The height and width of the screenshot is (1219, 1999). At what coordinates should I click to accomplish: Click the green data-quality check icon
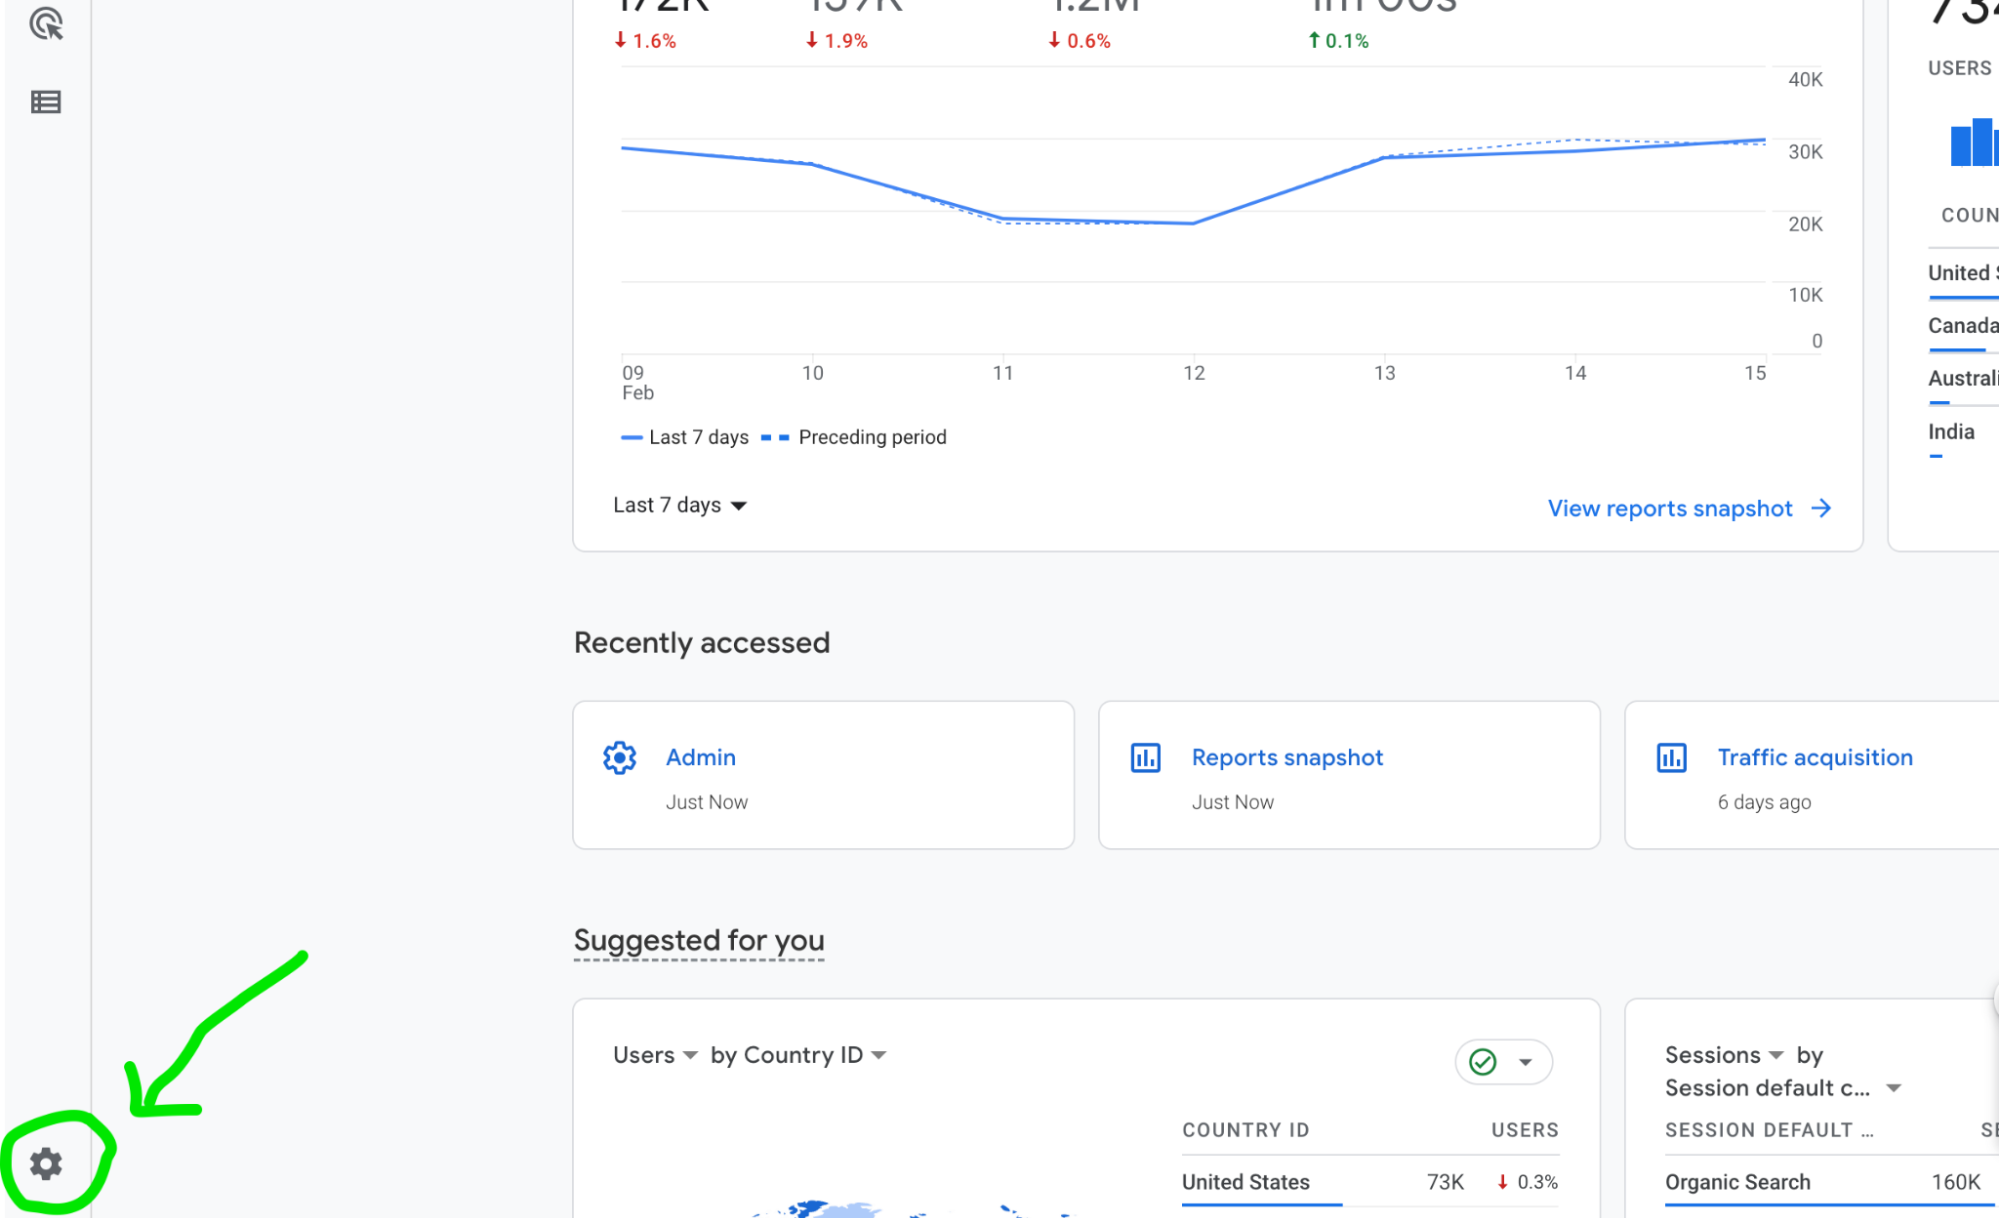coord(1483,1062)
